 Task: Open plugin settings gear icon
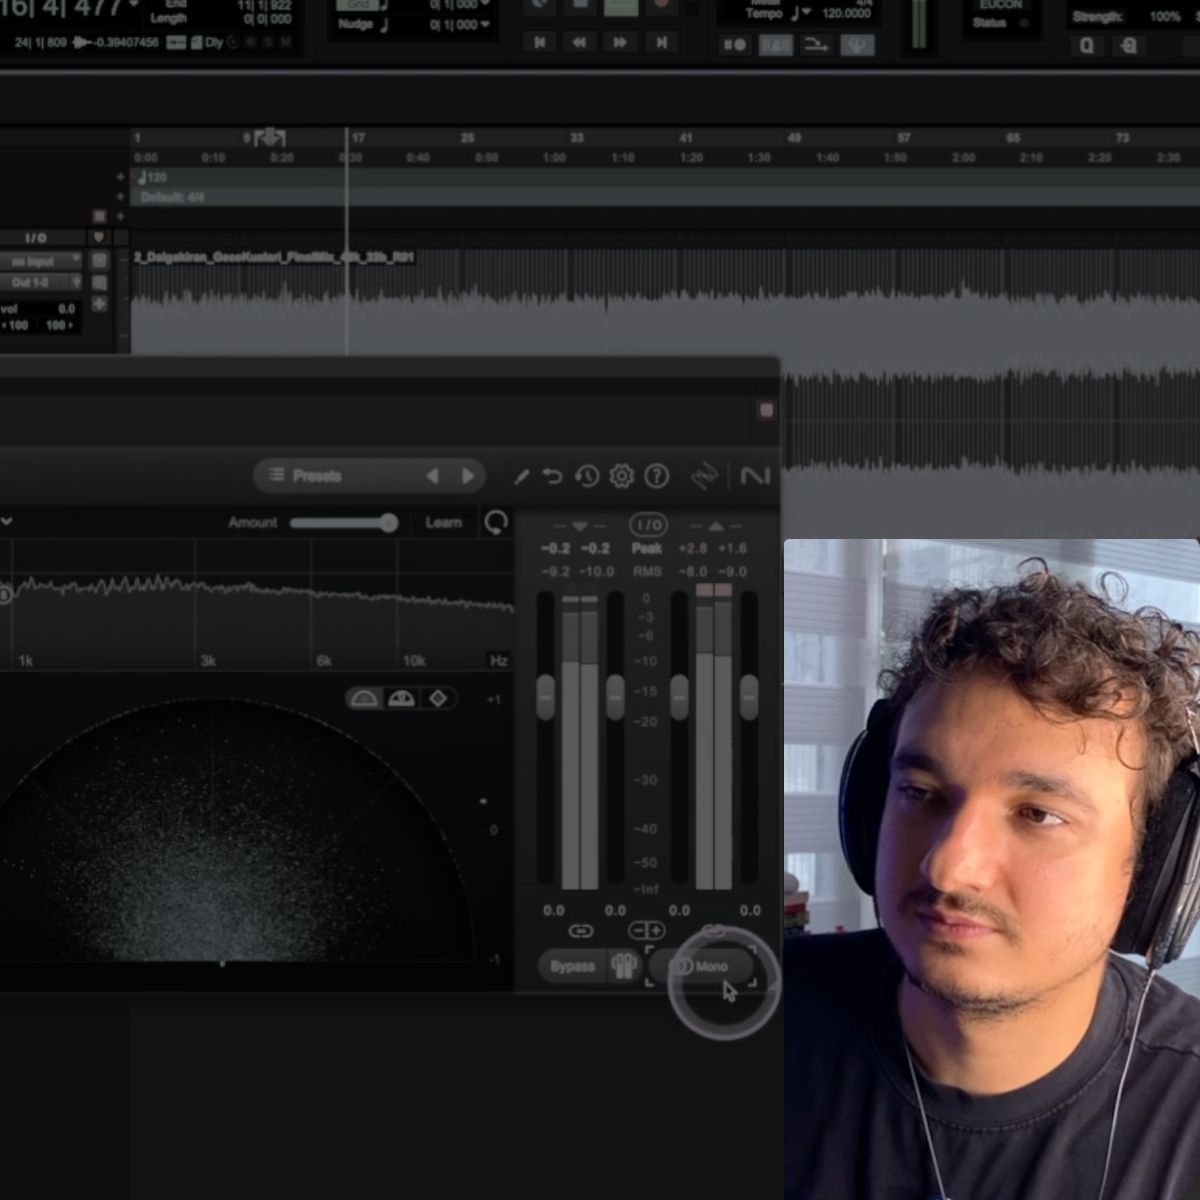[622, 476]
